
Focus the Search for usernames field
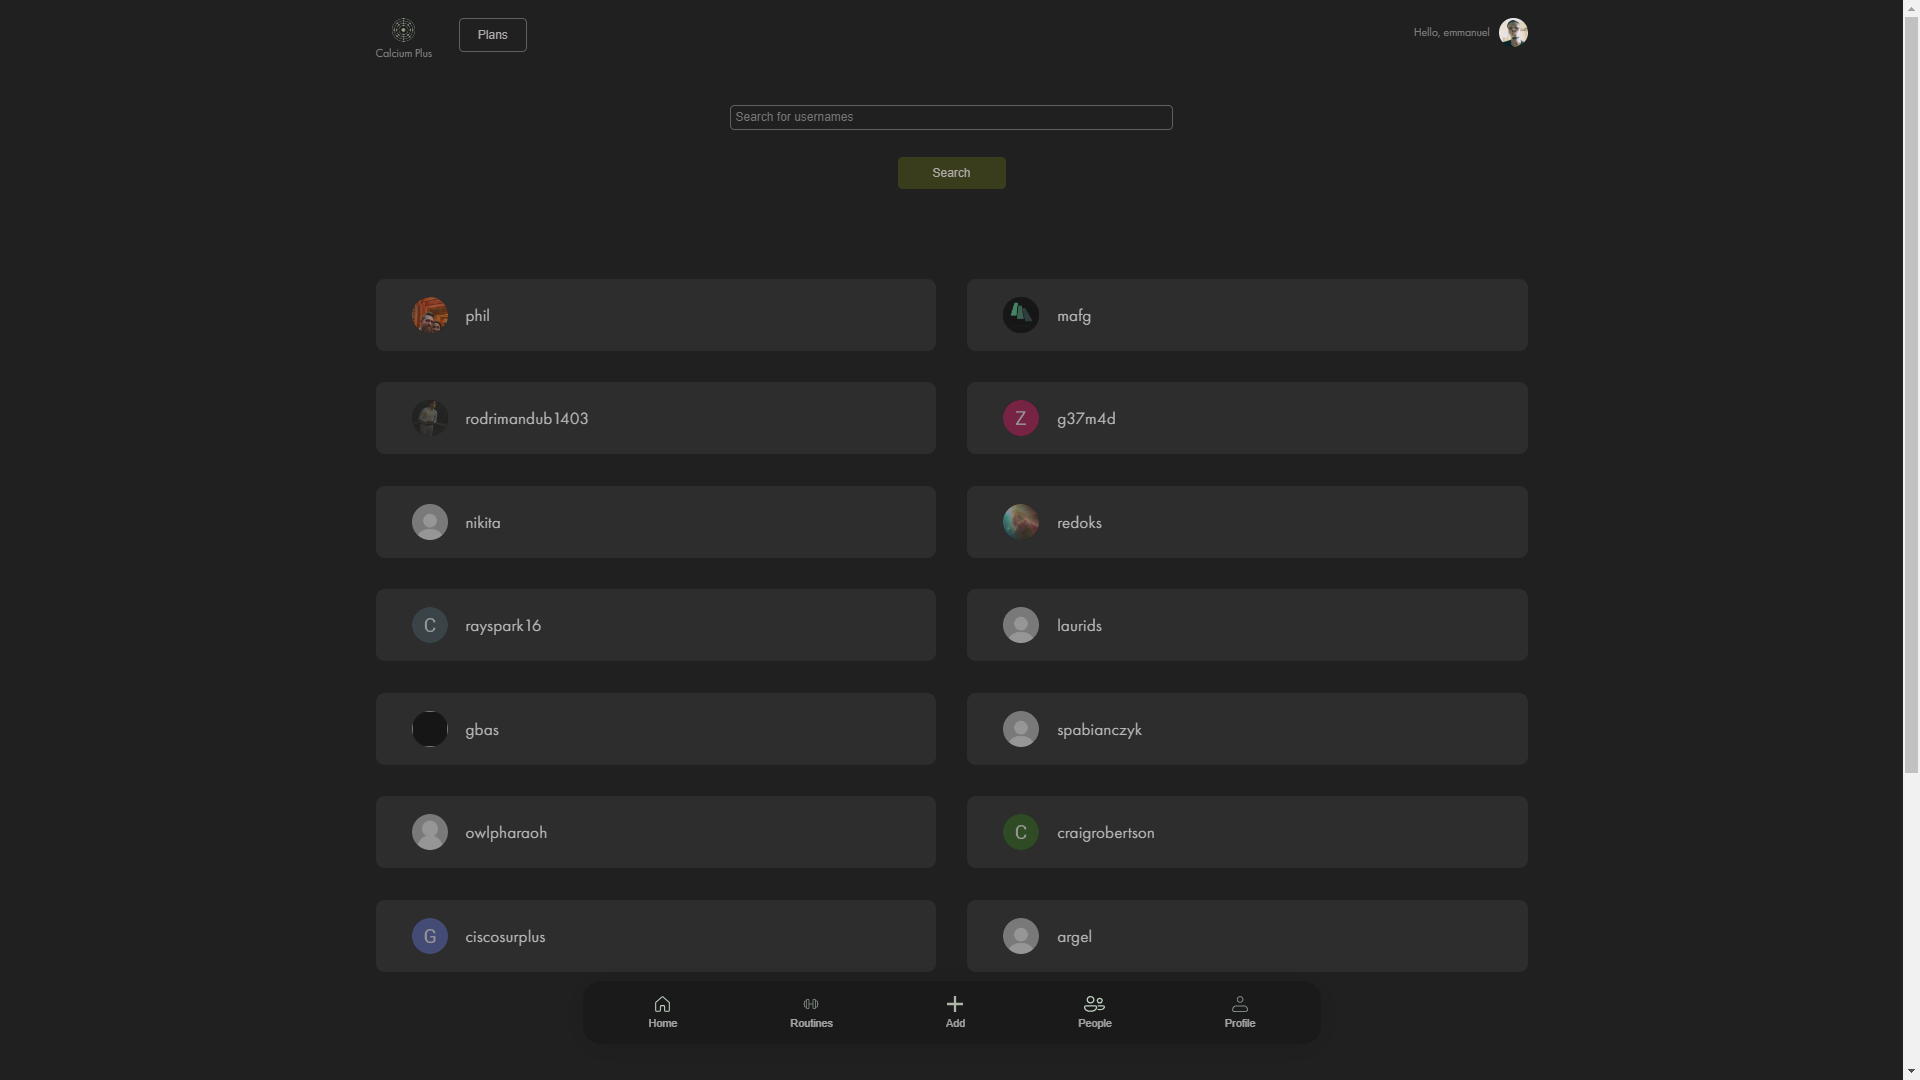click(x=950, y=117)
